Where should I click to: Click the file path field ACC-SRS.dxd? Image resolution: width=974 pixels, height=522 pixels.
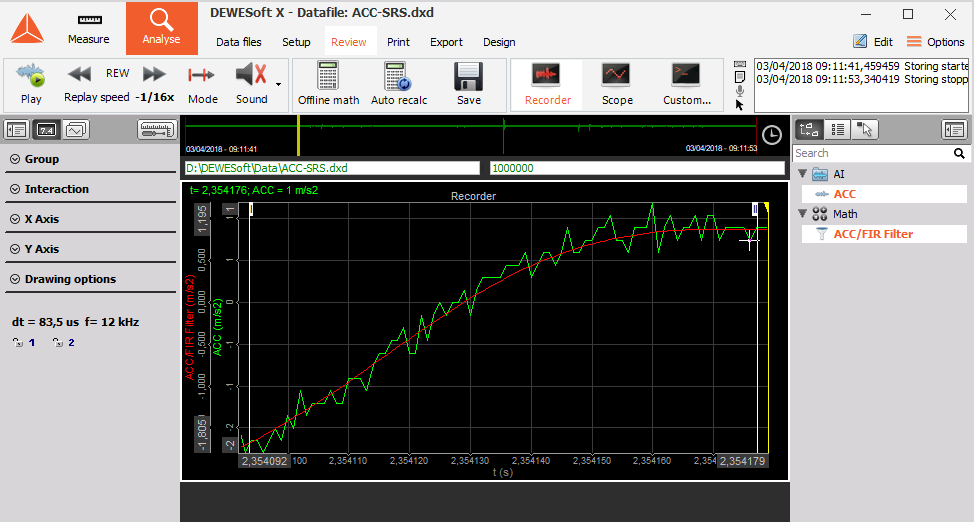(x=332, y=168)
